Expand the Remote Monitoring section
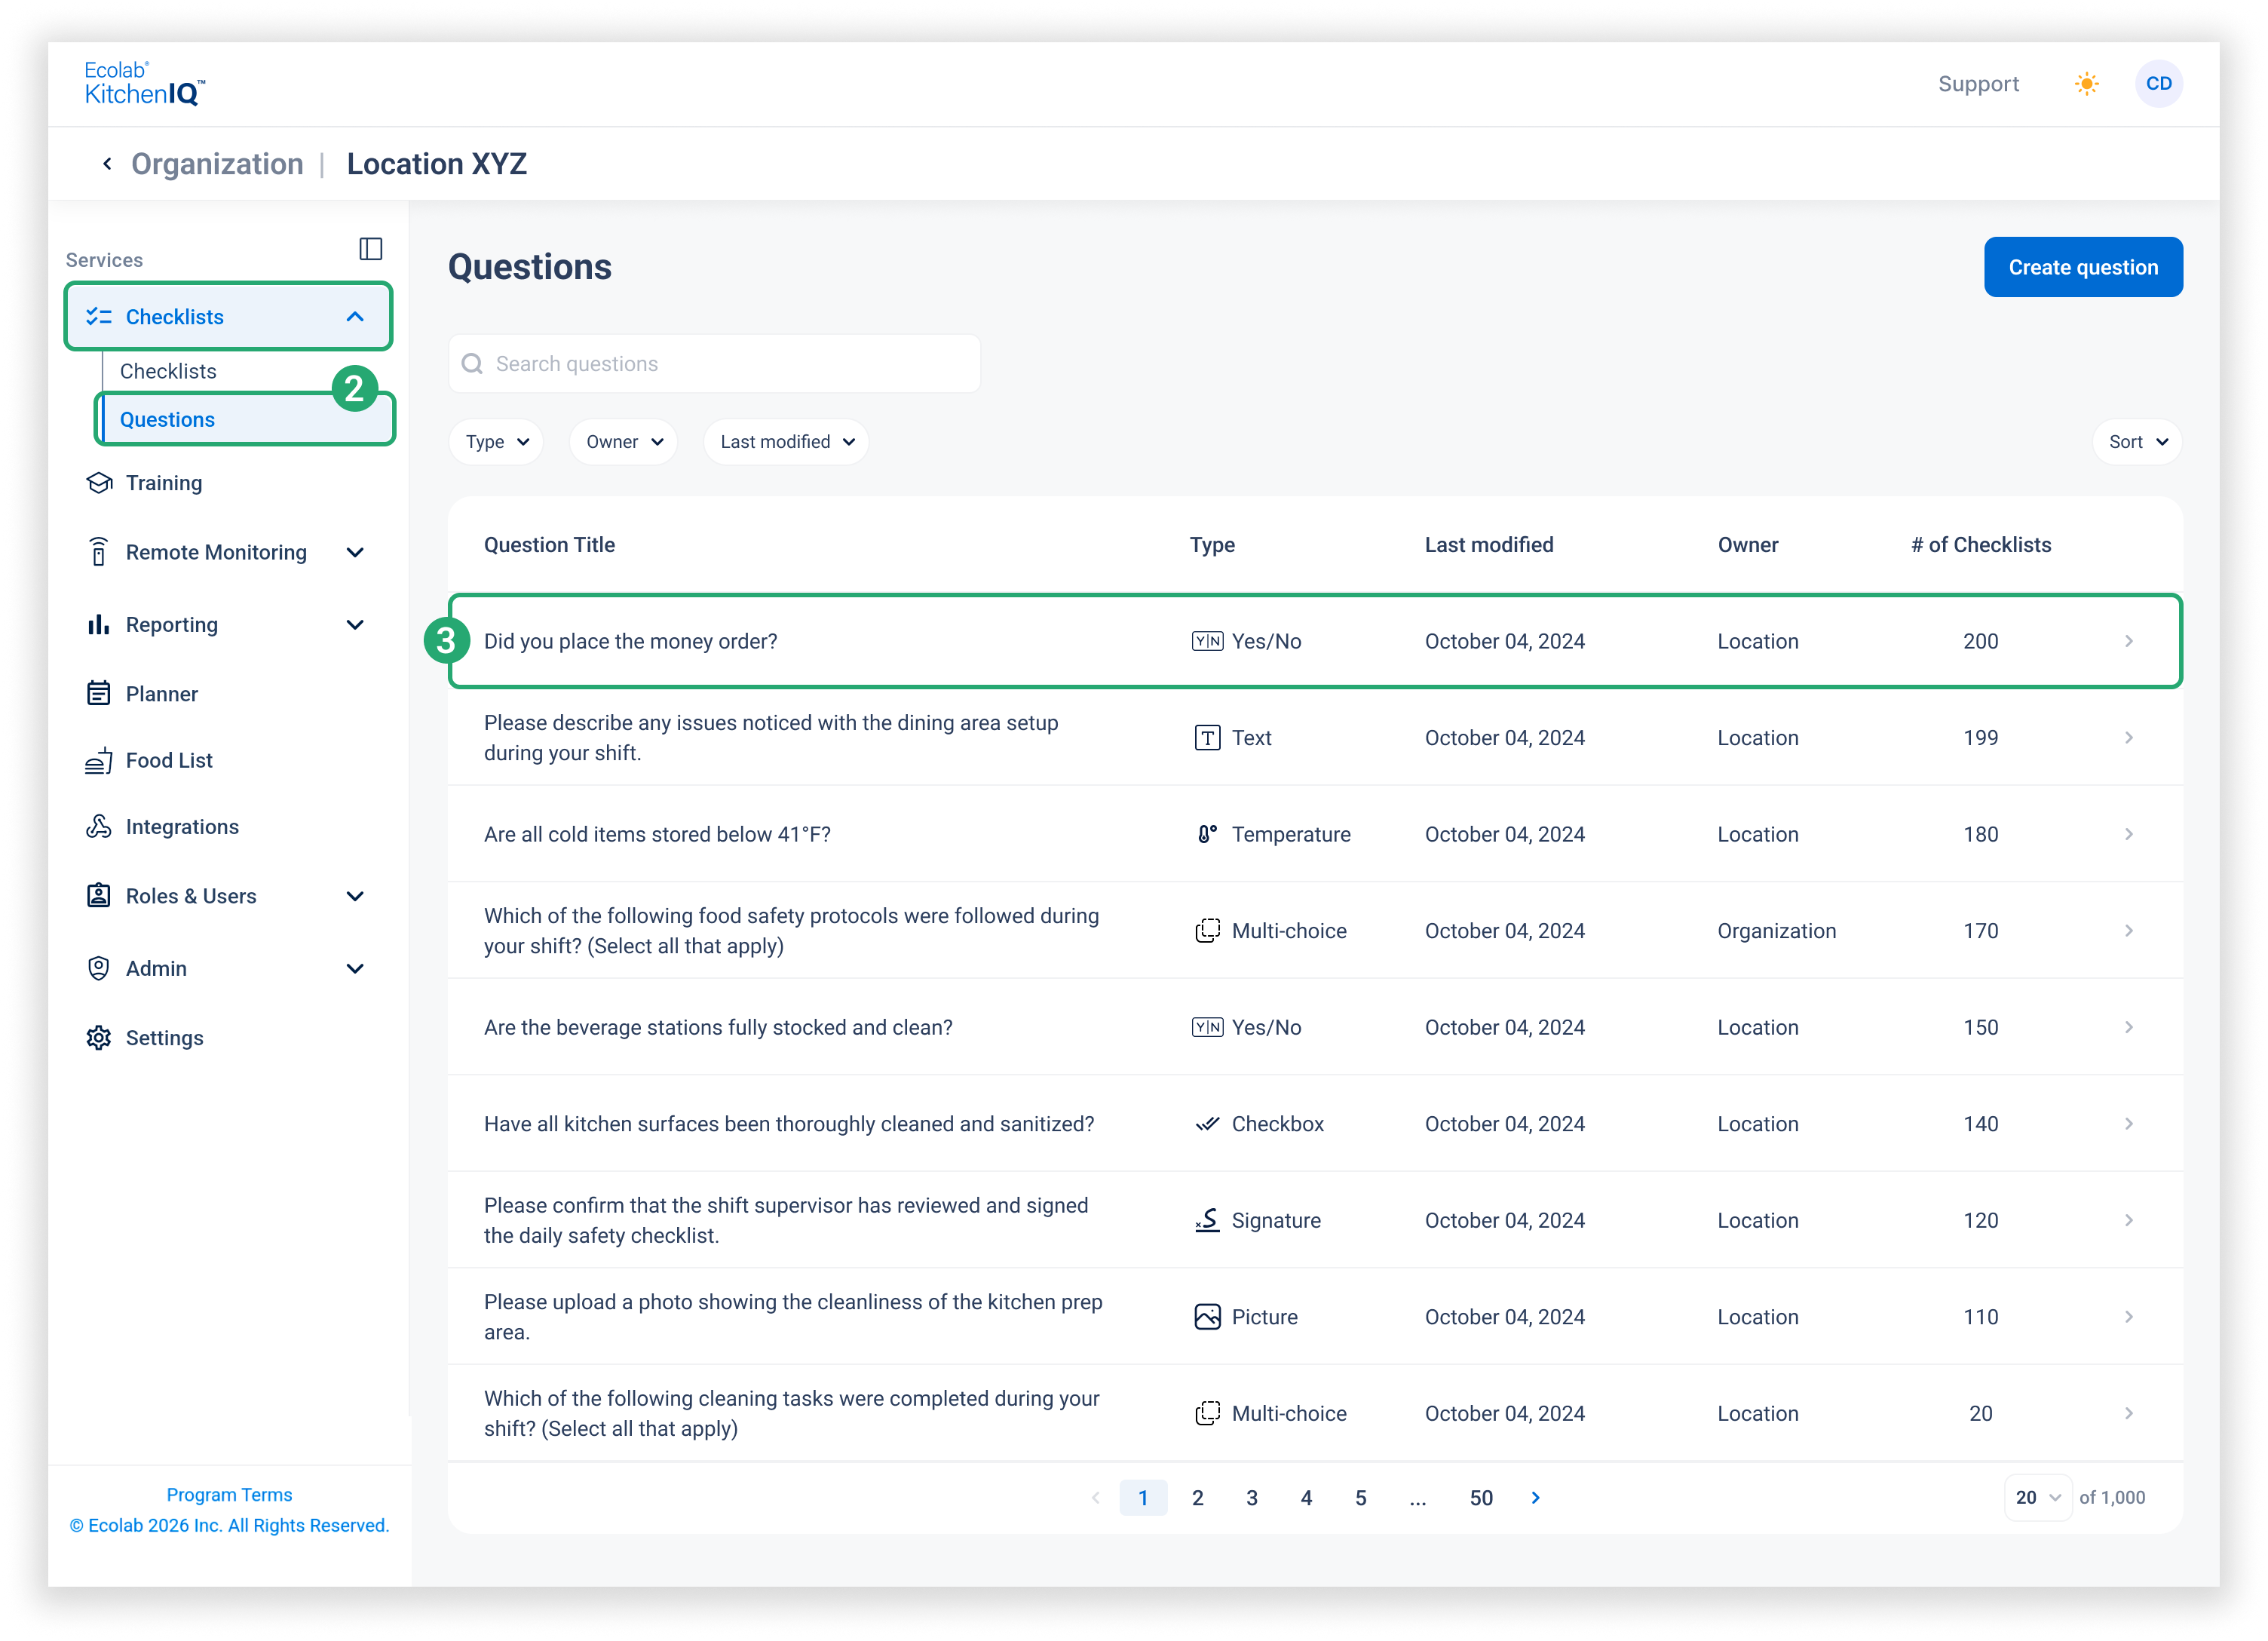The image size is (2268, 1641). click(x=355, y=552)
